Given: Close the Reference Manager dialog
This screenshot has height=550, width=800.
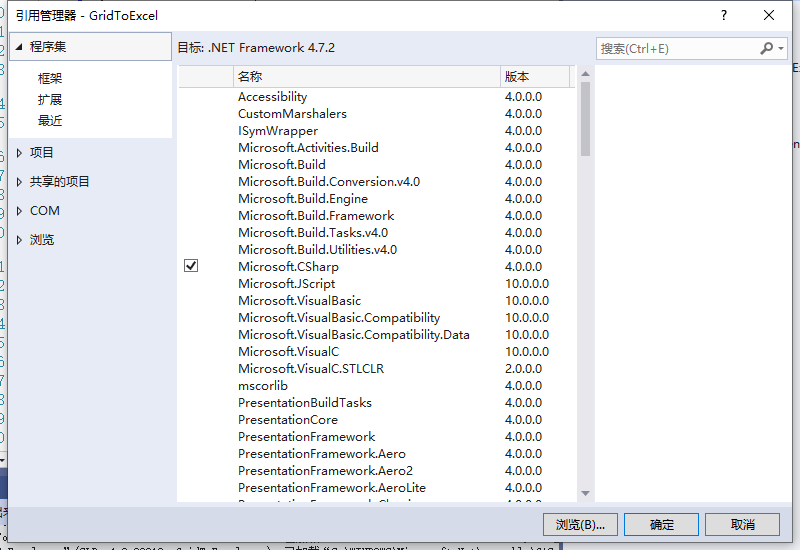Looking at the screenshot, I should [x=769, y=15].
